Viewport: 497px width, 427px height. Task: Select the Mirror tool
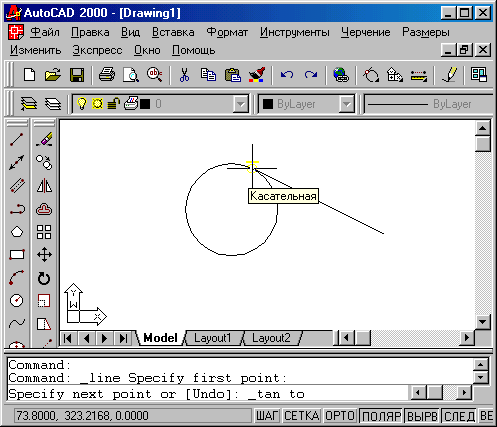44,186
